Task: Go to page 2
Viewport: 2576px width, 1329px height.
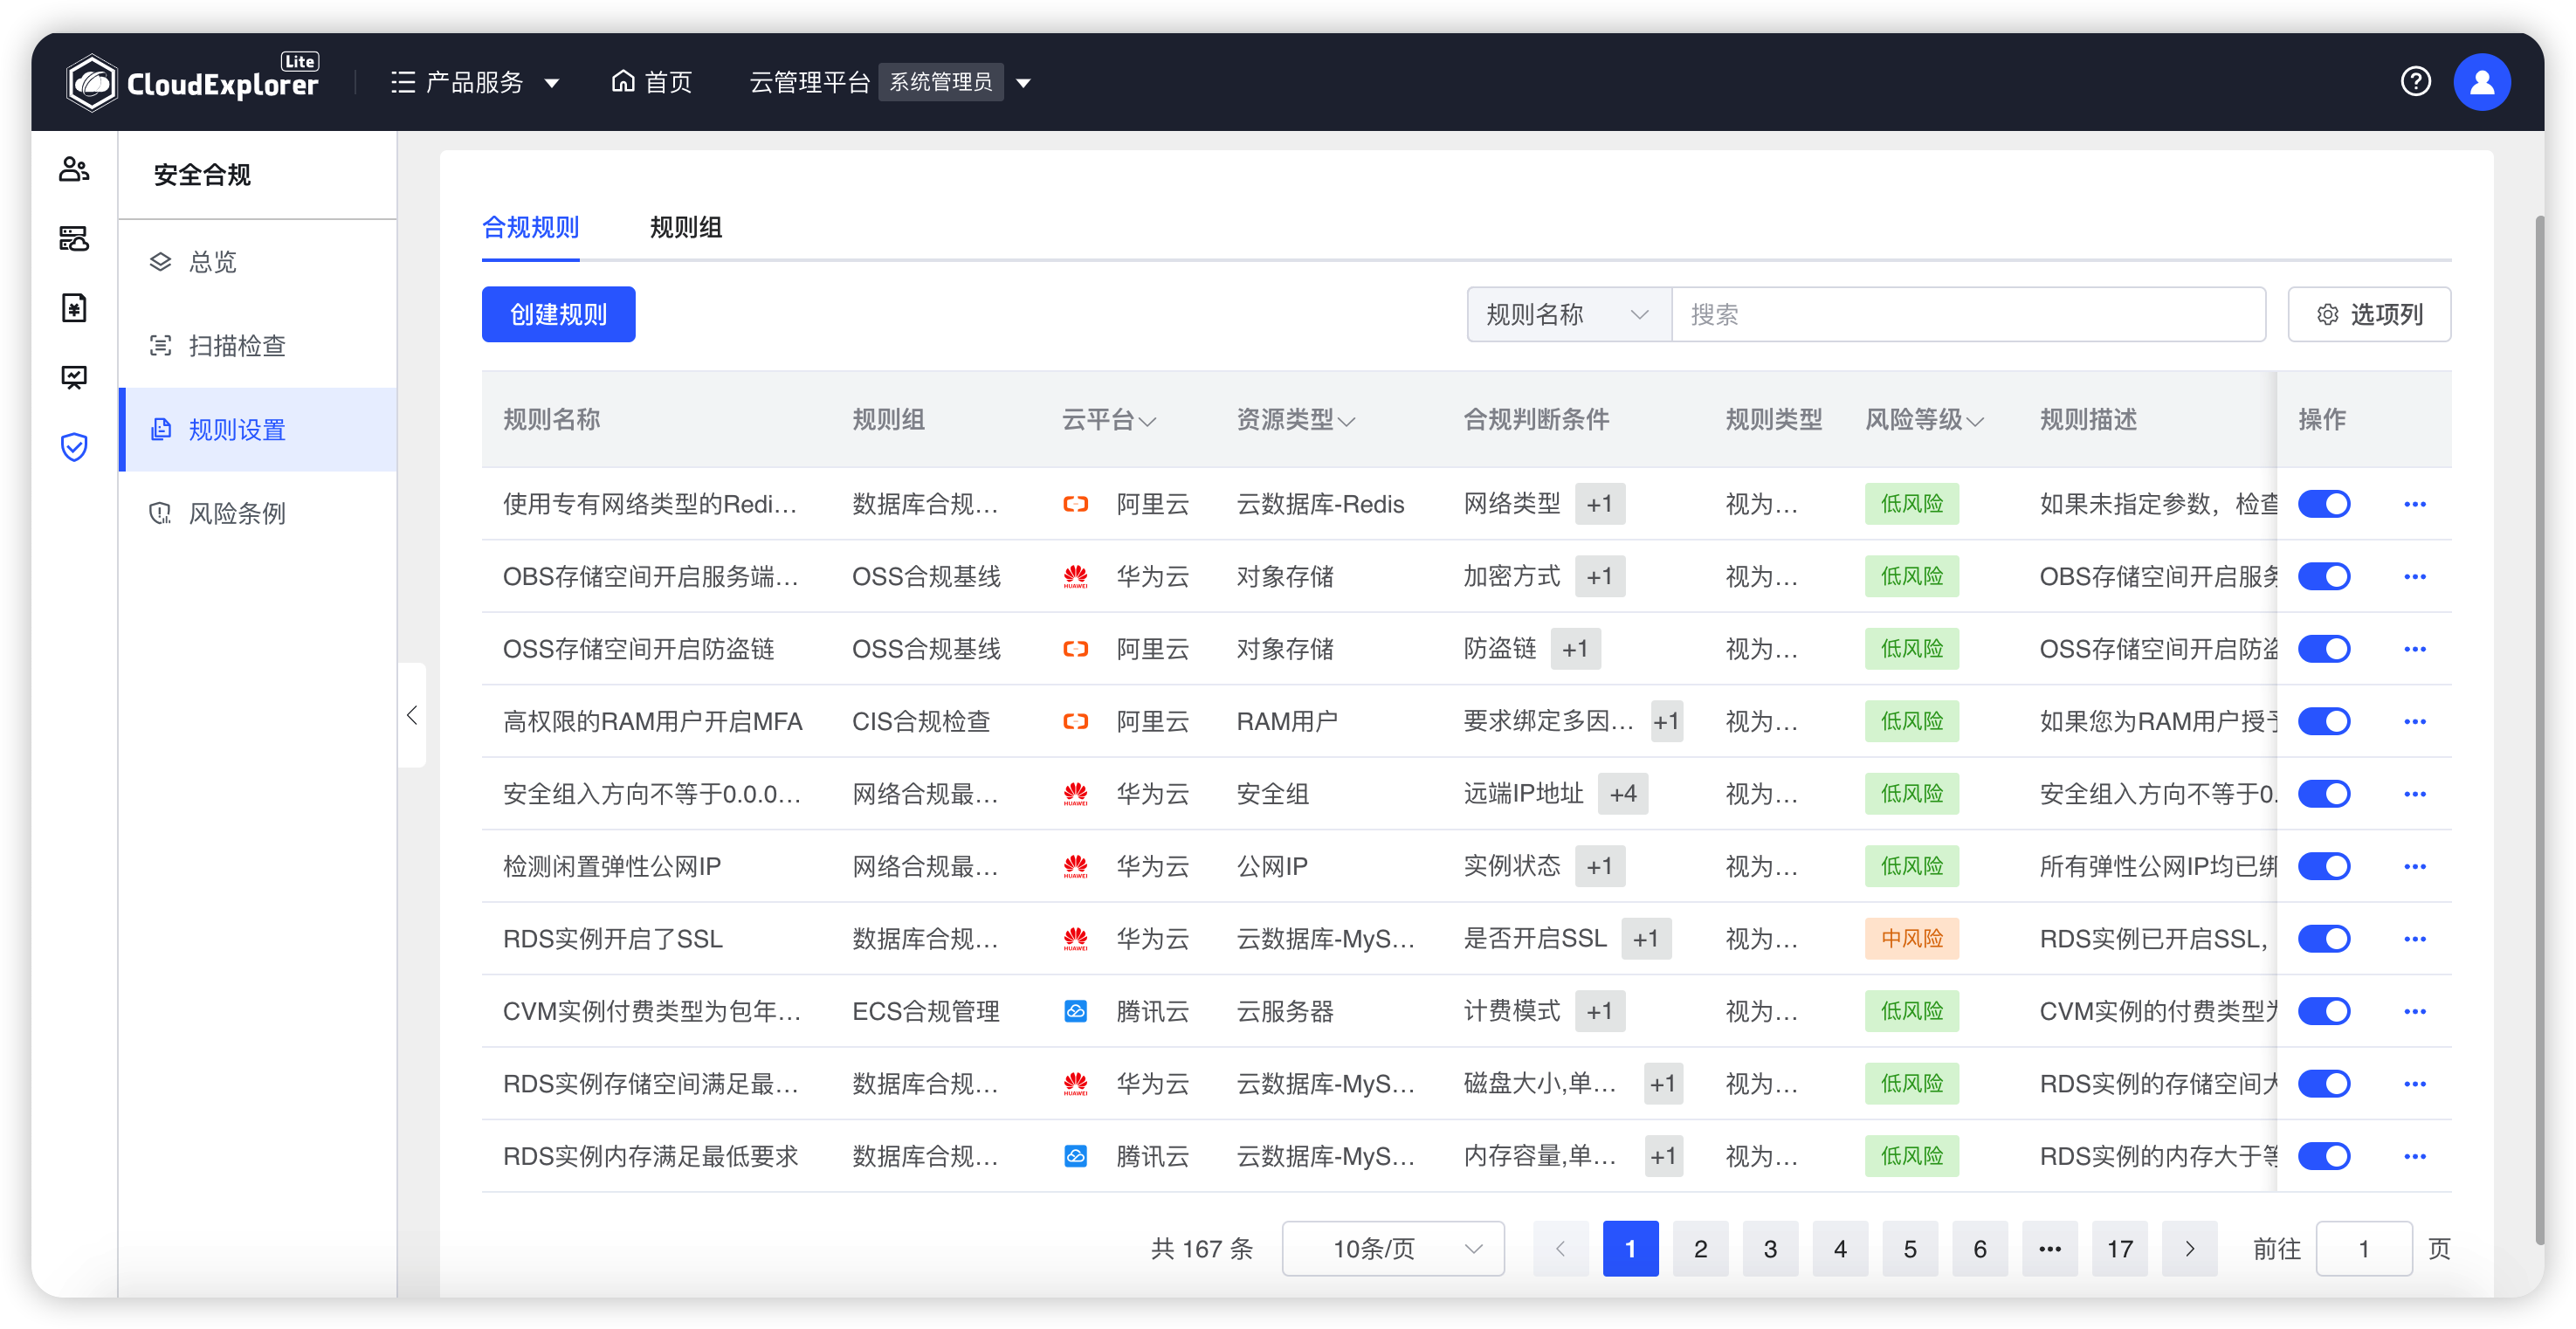Action: (1700, 1248)
